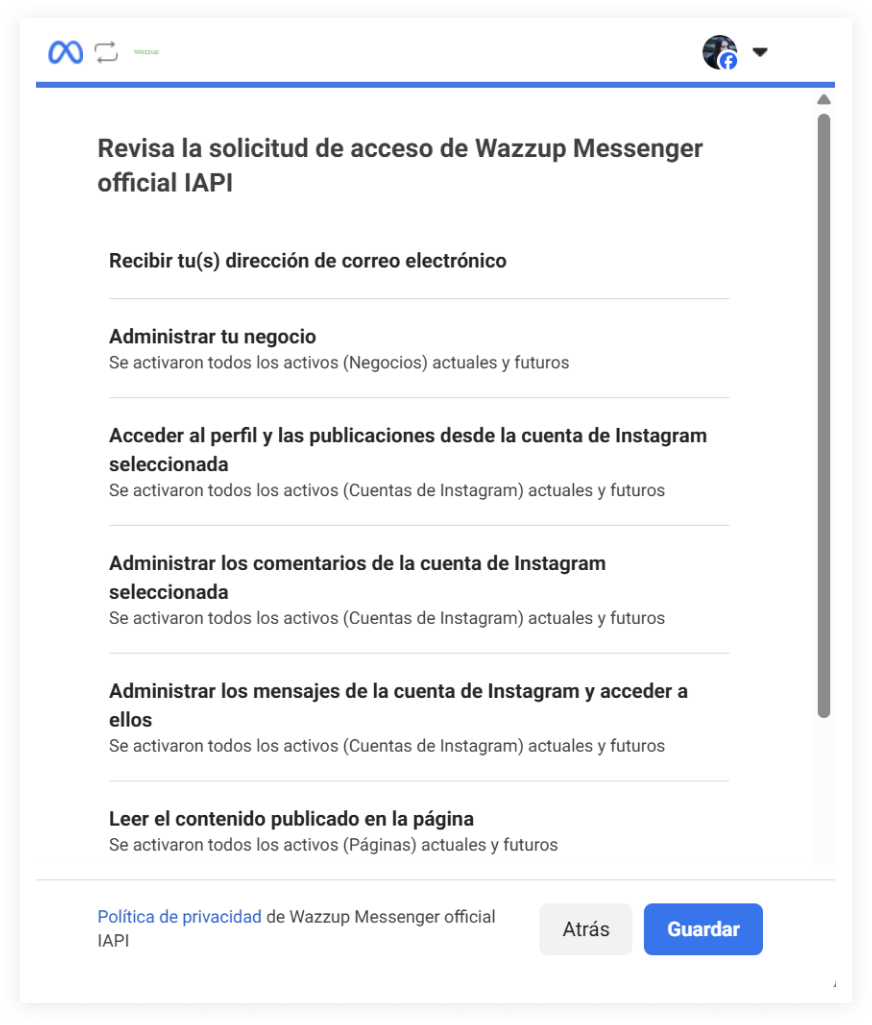The image size is (872, 1025).
Task: Click the Facebook badge on the profile picture
Action: click(x=729, y=62)
